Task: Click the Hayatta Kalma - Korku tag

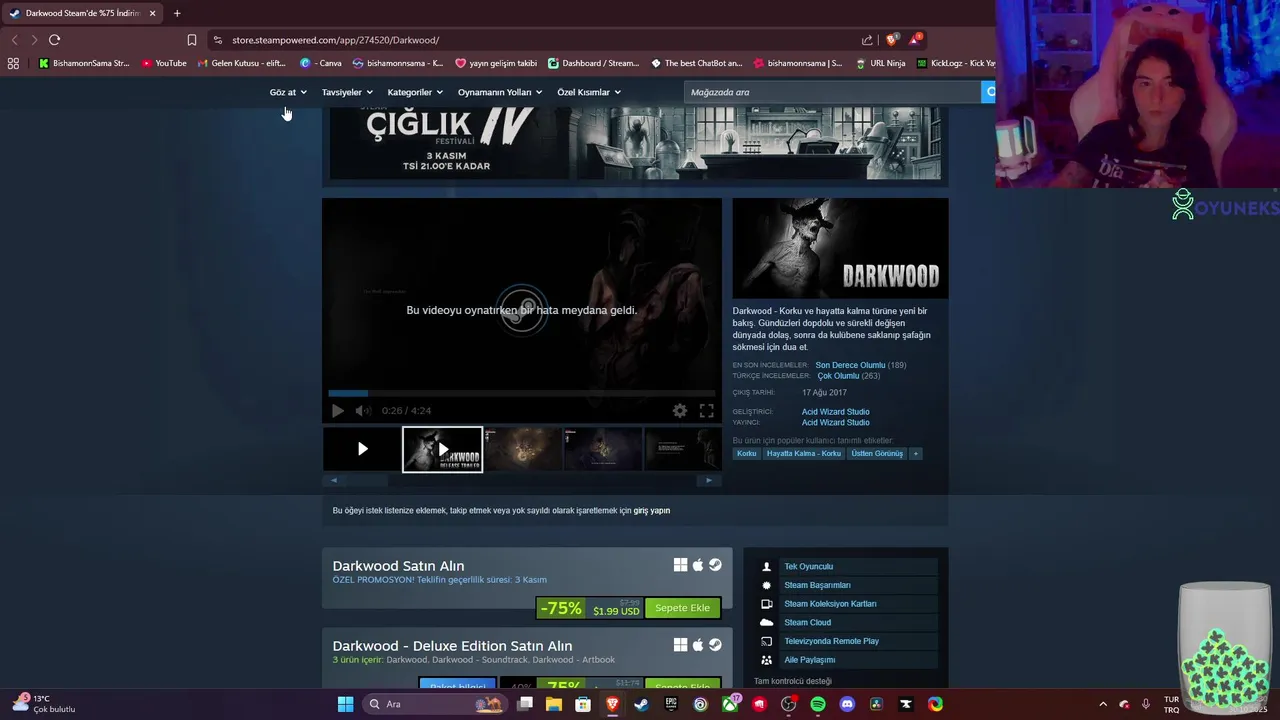Action: coord(804,454)
